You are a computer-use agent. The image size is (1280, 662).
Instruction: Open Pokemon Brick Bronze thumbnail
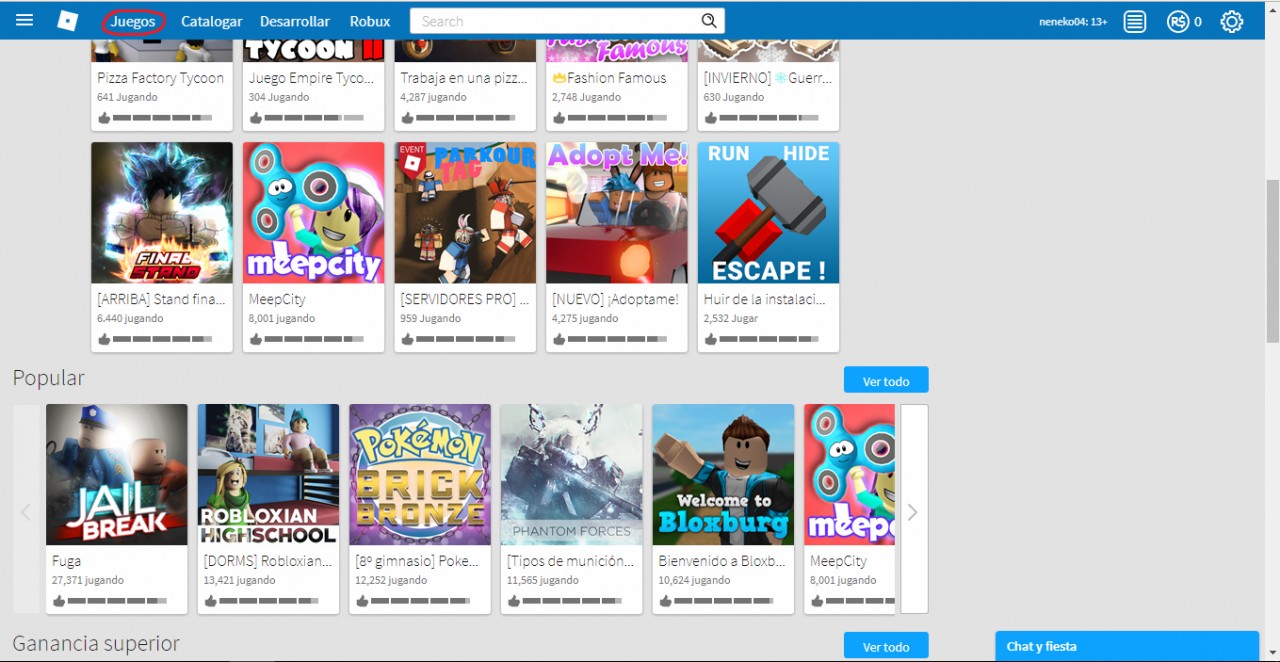[x=420, y=474]
